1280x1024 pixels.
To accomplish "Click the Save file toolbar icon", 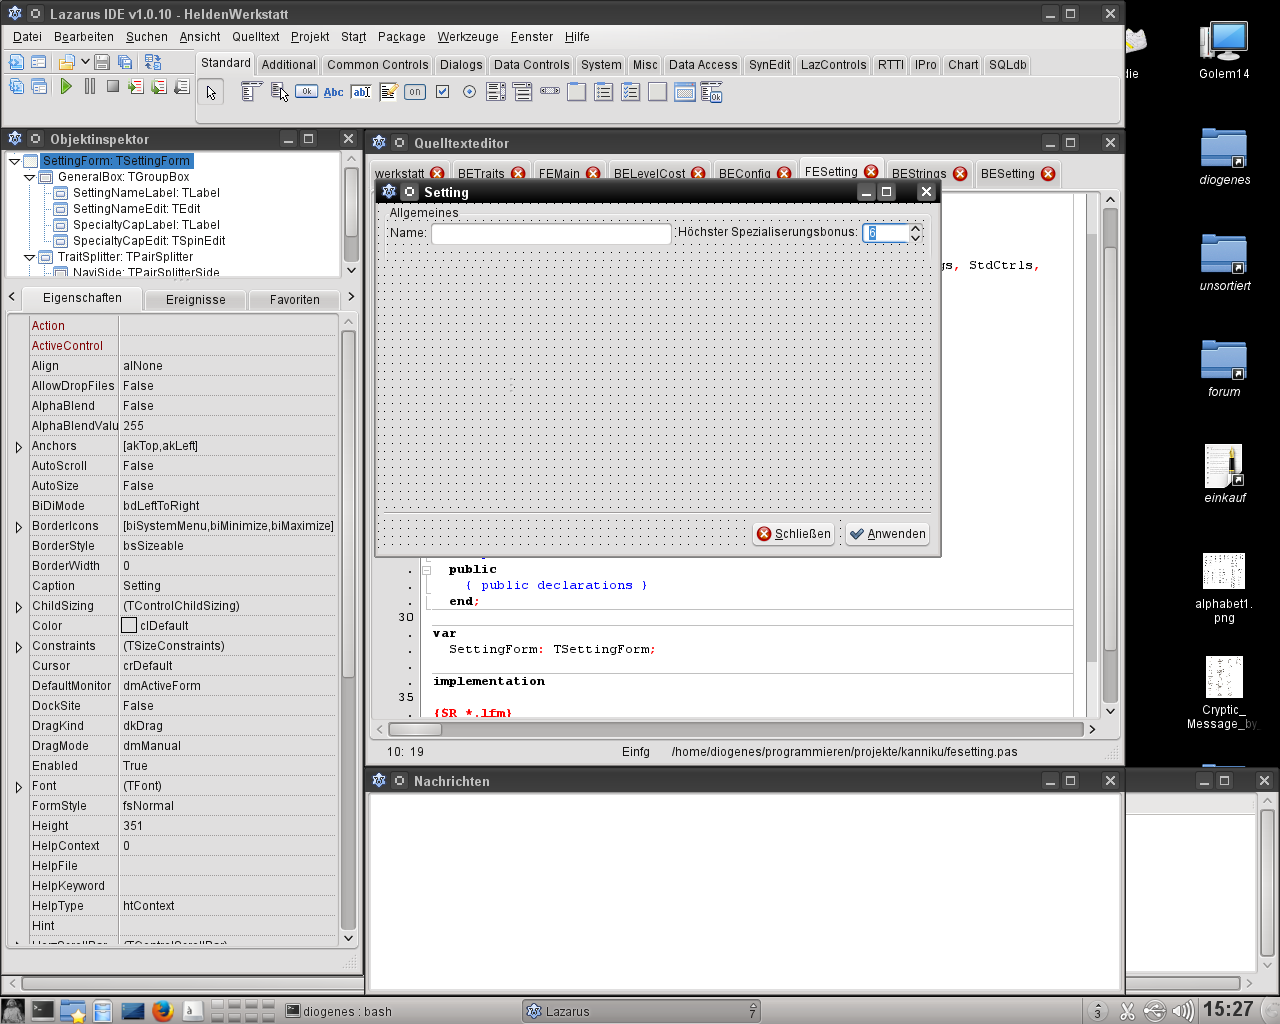I will tap(102, 62).
